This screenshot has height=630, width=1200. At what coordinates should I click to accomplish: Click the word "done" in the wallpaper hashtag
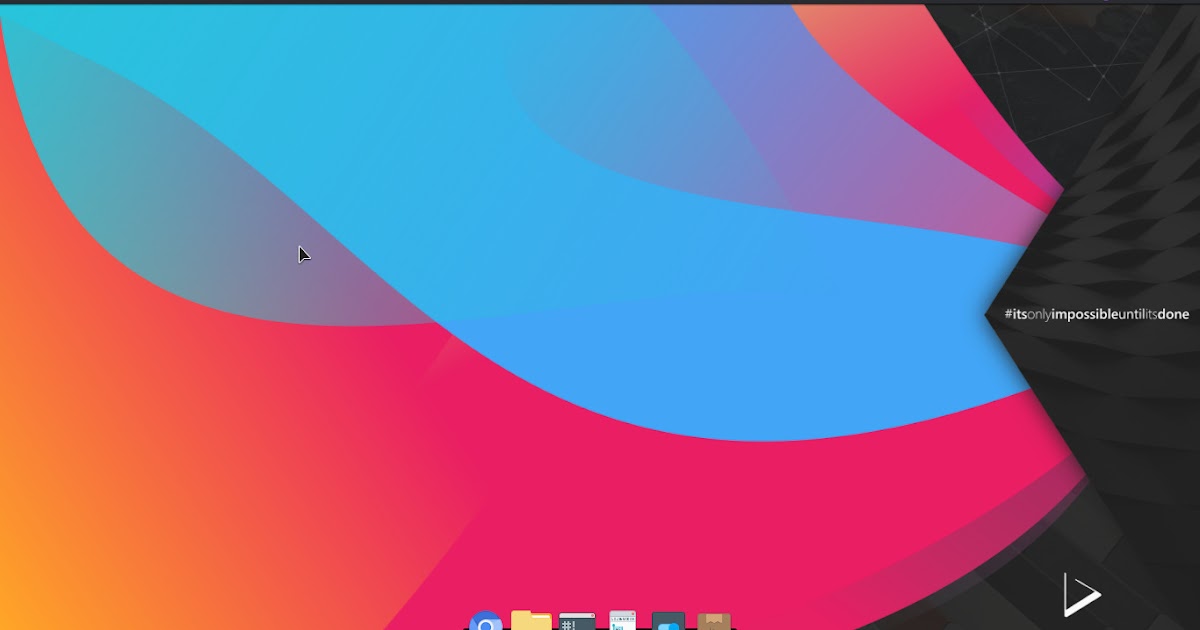coord(1173,314)
